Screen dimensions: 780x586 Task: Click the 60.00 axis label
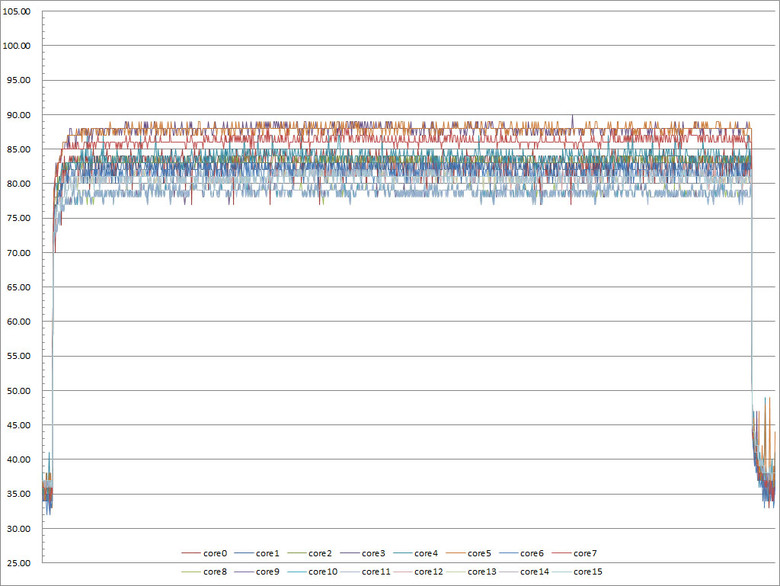pos(18,321)
